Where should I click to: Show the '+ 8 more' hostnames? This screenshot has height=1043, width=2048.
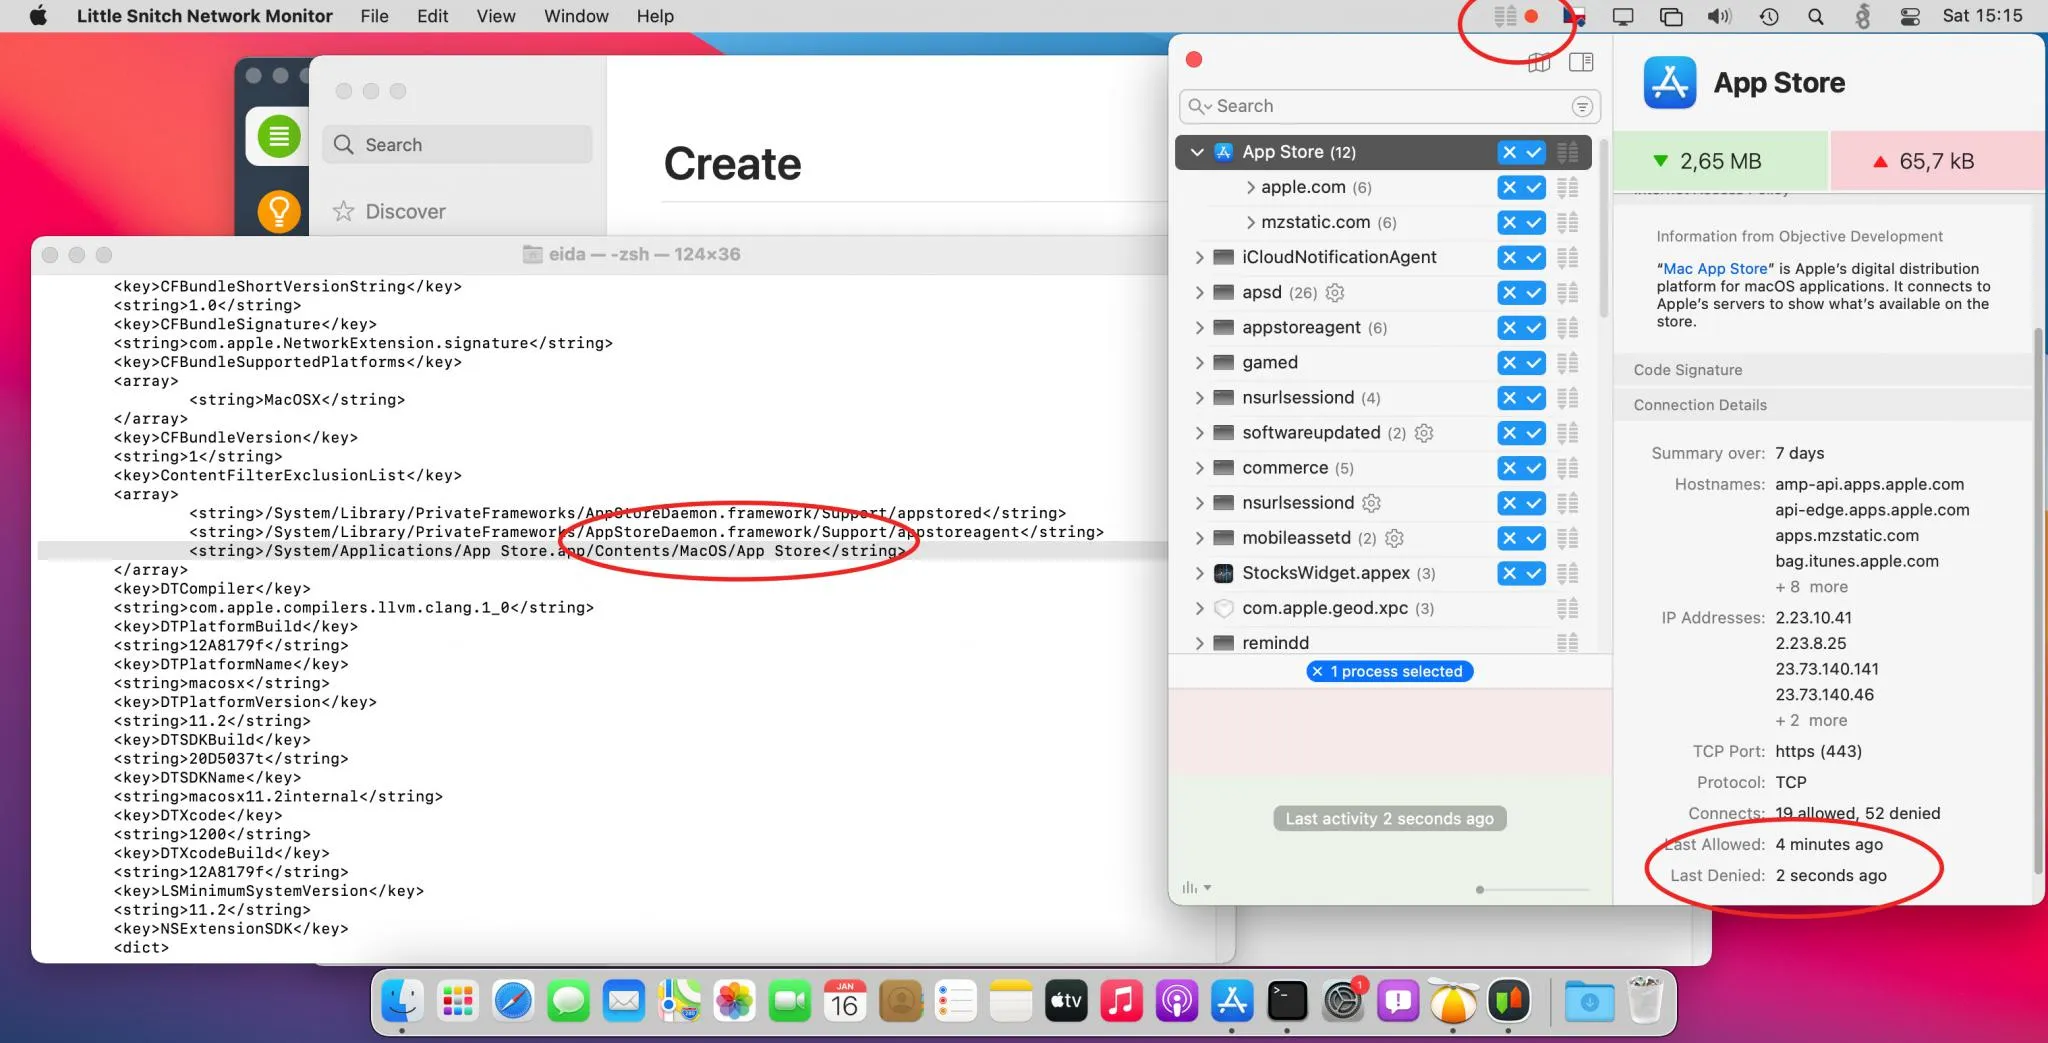click(x=1811, y=587)
